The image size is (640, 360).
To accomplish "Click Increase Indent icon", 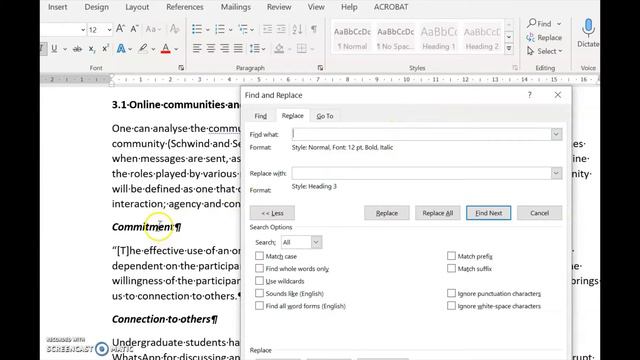I will (281, 29).
